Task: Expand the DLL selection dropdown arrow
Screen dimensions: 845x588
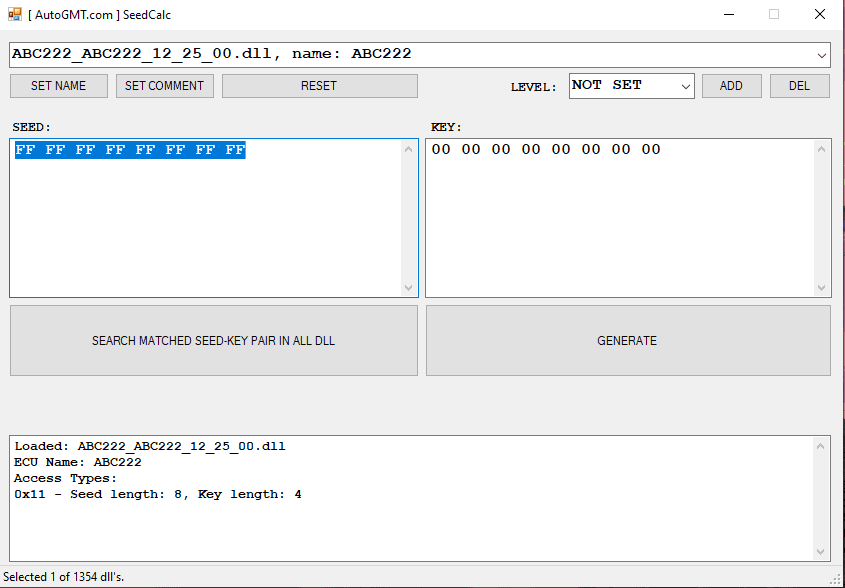Action: click(822, 55)
